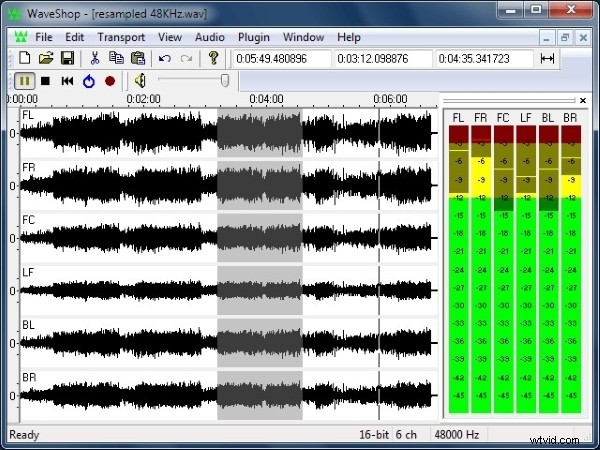Open the Help menu

349,37
